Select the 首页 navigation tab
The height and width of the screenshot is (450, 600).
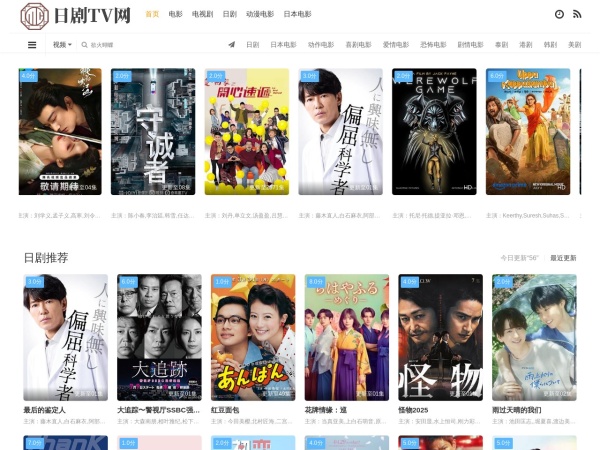click(x=152, y=14)
